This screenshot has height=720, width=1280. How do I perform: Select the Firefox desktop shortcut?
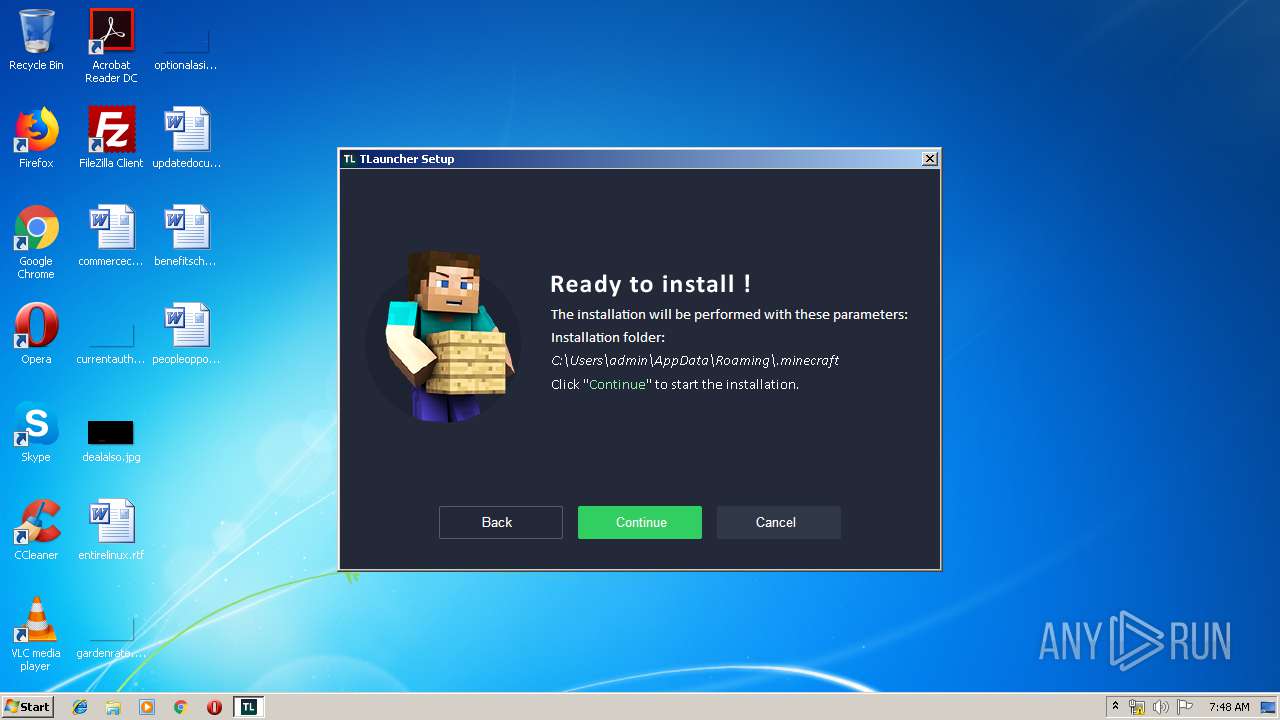pos(36,138)
